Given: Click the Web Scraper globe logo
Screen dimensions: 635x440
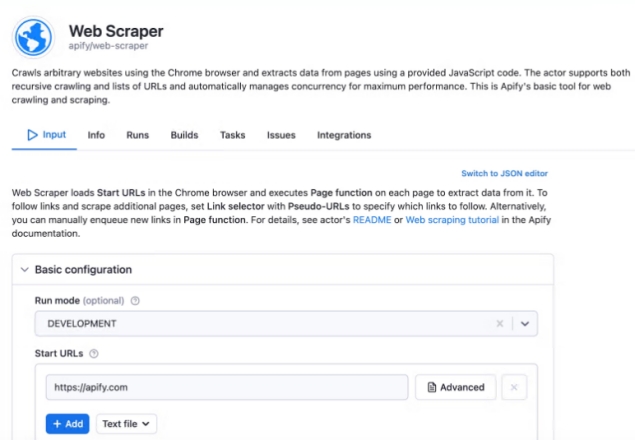Looking at the screenshot, I should [x=34, y=37].
